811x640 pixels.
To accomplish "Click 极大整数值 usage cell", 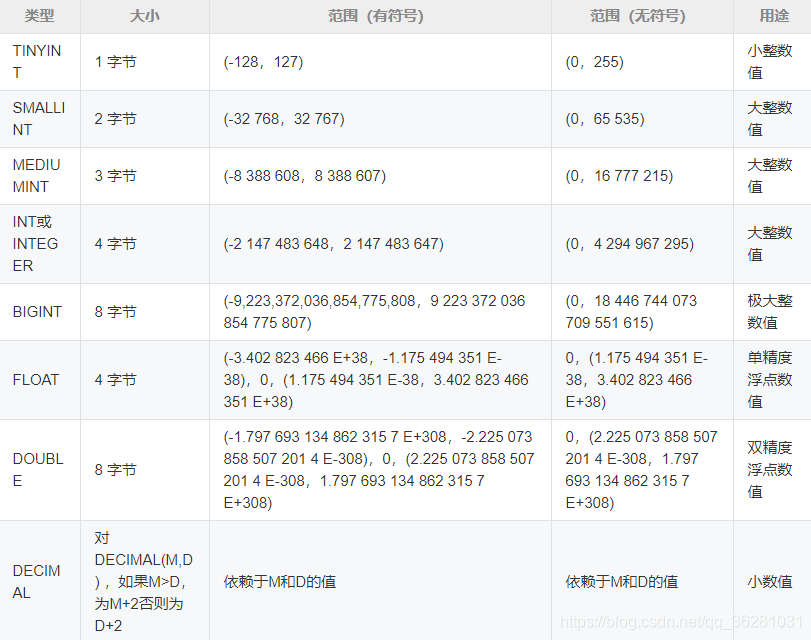I will 770,311.
